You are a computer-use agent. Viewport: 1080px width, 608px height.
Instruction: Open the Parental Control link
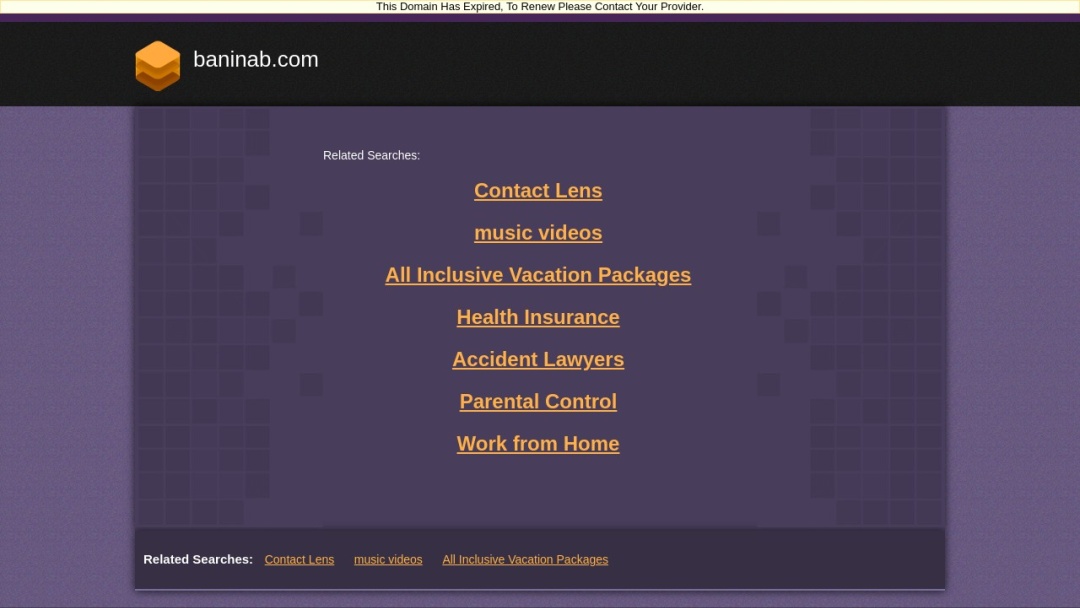[x=538, y=401]
